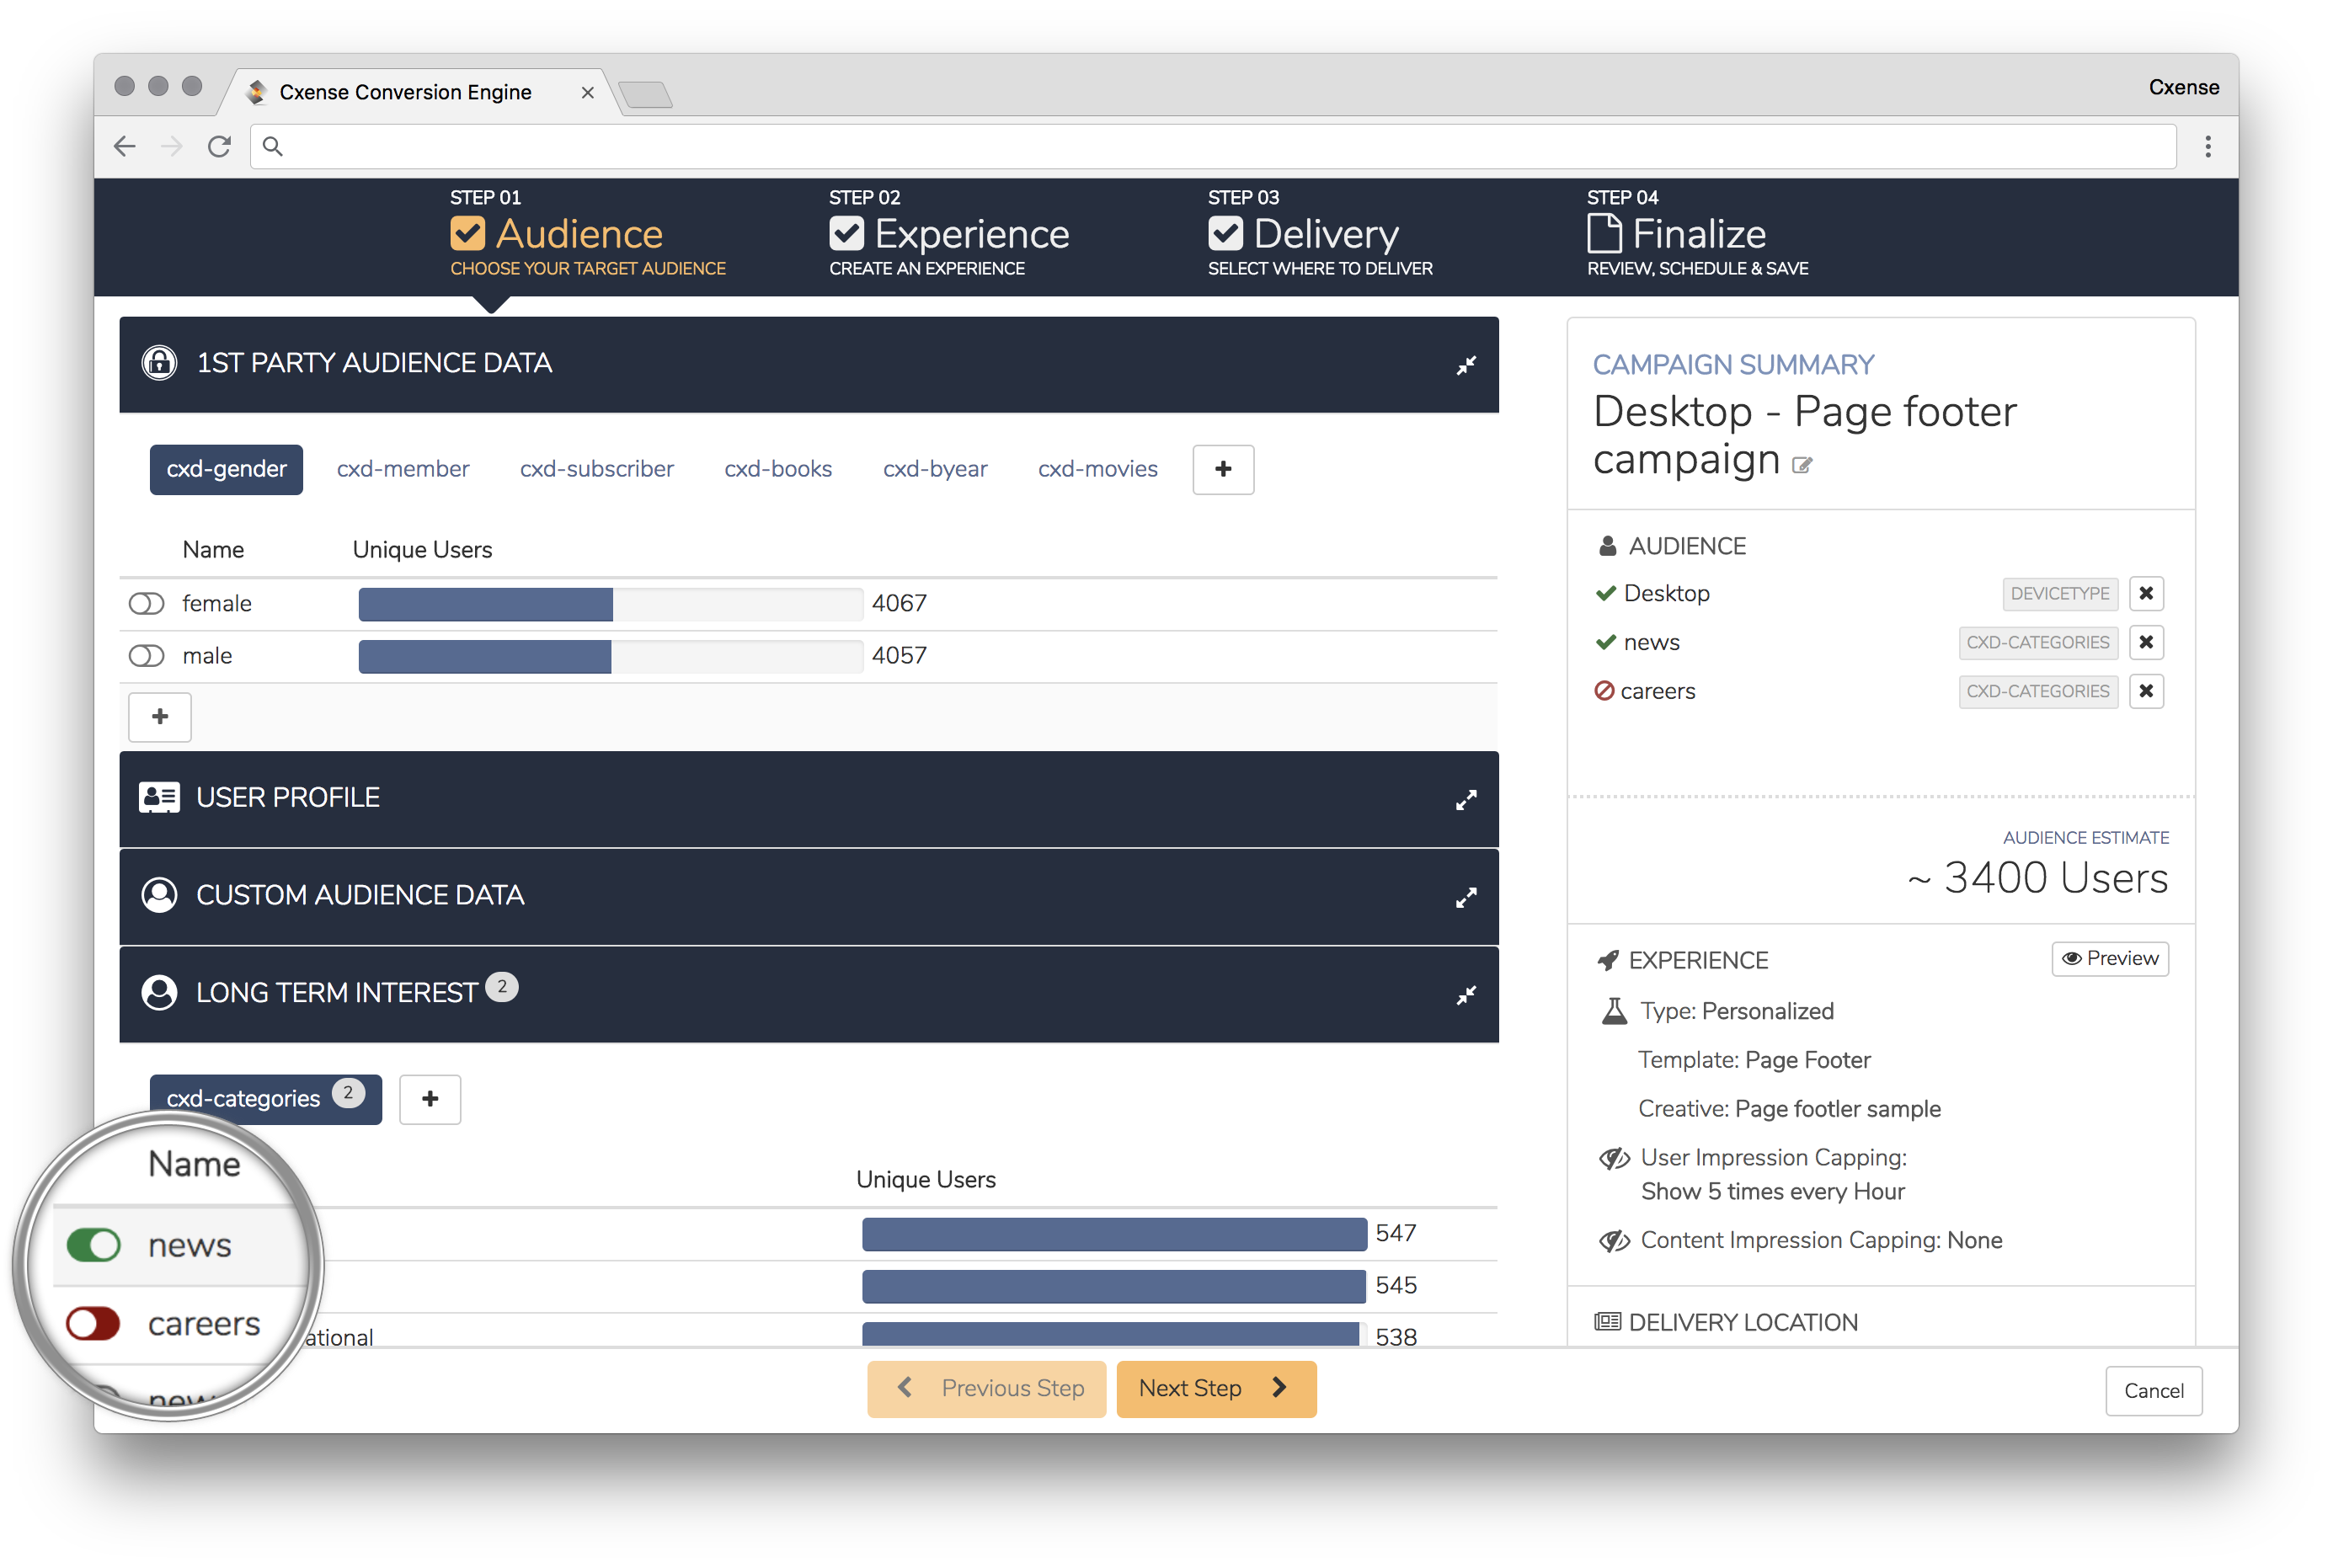Click the Custom Audience Data person icon
The width and height of the screenshot is (2333, 1568).
pyautogui.click(x=159, y=895)
